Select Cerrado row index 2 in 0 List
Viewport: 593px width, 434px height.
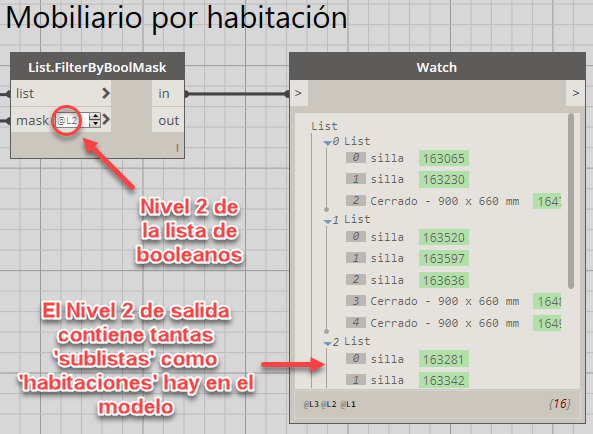[453, 201]
